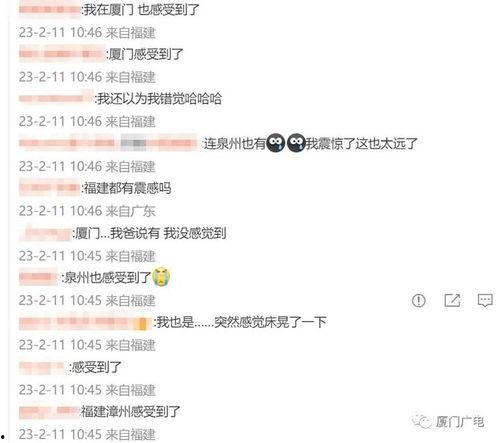Click comment text 福建漳州感受到了

(130, 412)
